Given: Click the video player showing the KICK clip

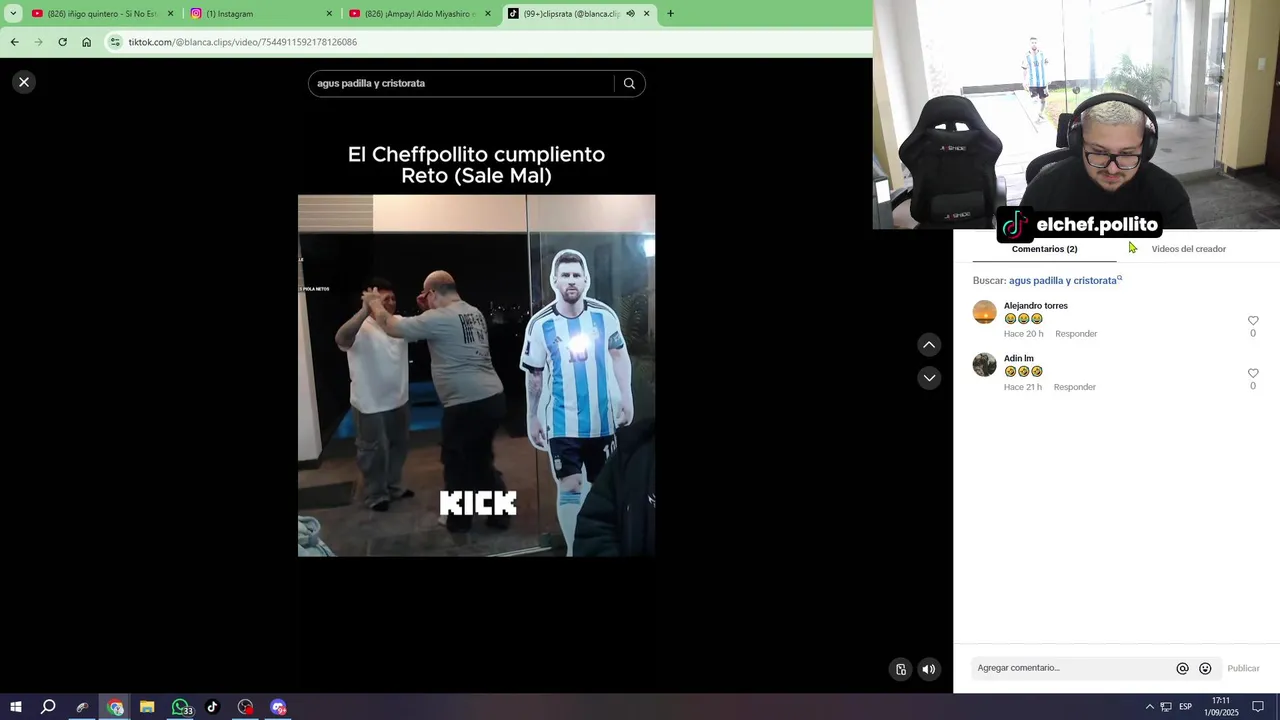Looking at the screenshot, I should tap(476, 375).
